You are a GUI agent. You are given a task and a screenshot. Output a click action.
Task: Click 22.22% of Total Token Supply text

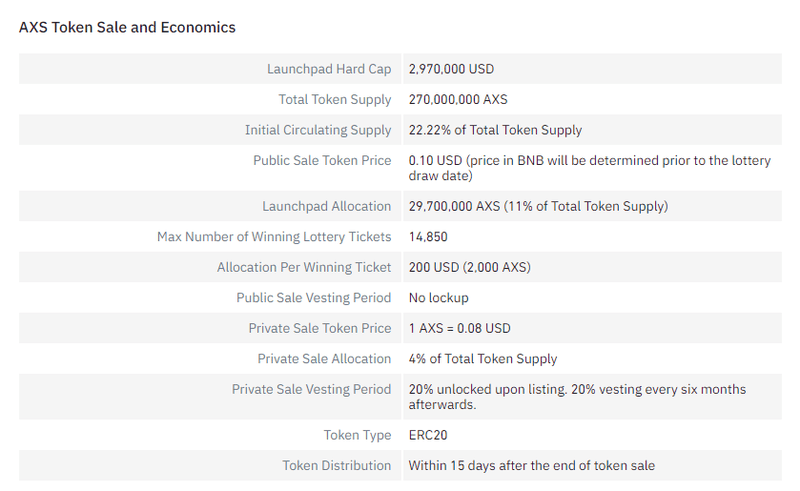coord(495,130)
